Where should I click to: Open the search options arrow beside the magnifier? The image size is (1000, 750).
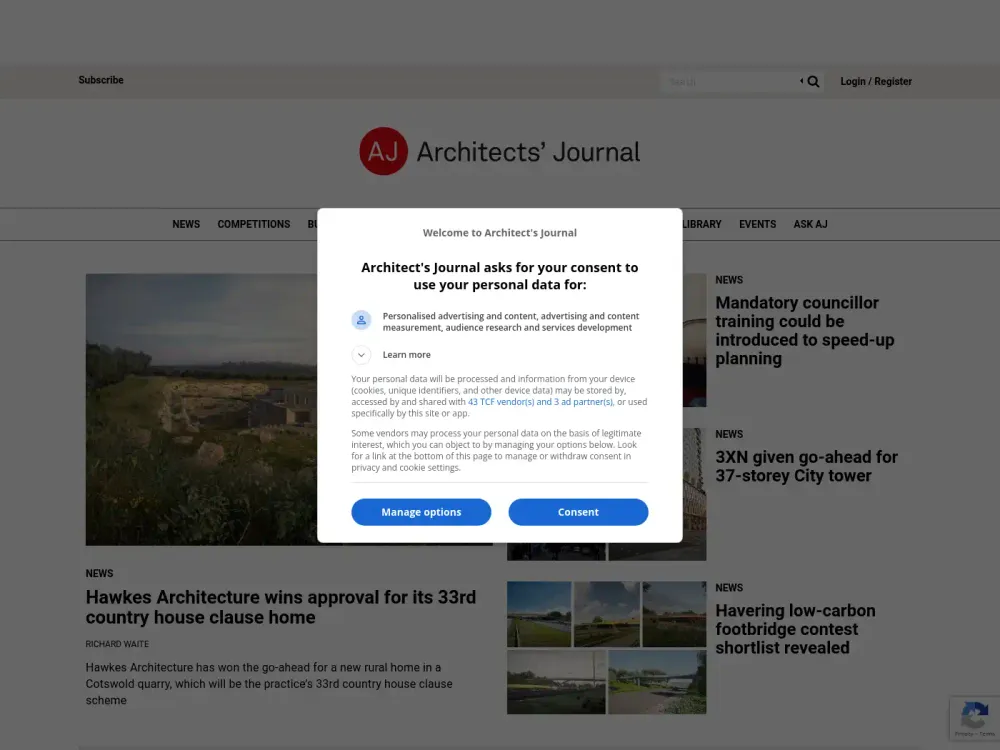tap(800, 81)
